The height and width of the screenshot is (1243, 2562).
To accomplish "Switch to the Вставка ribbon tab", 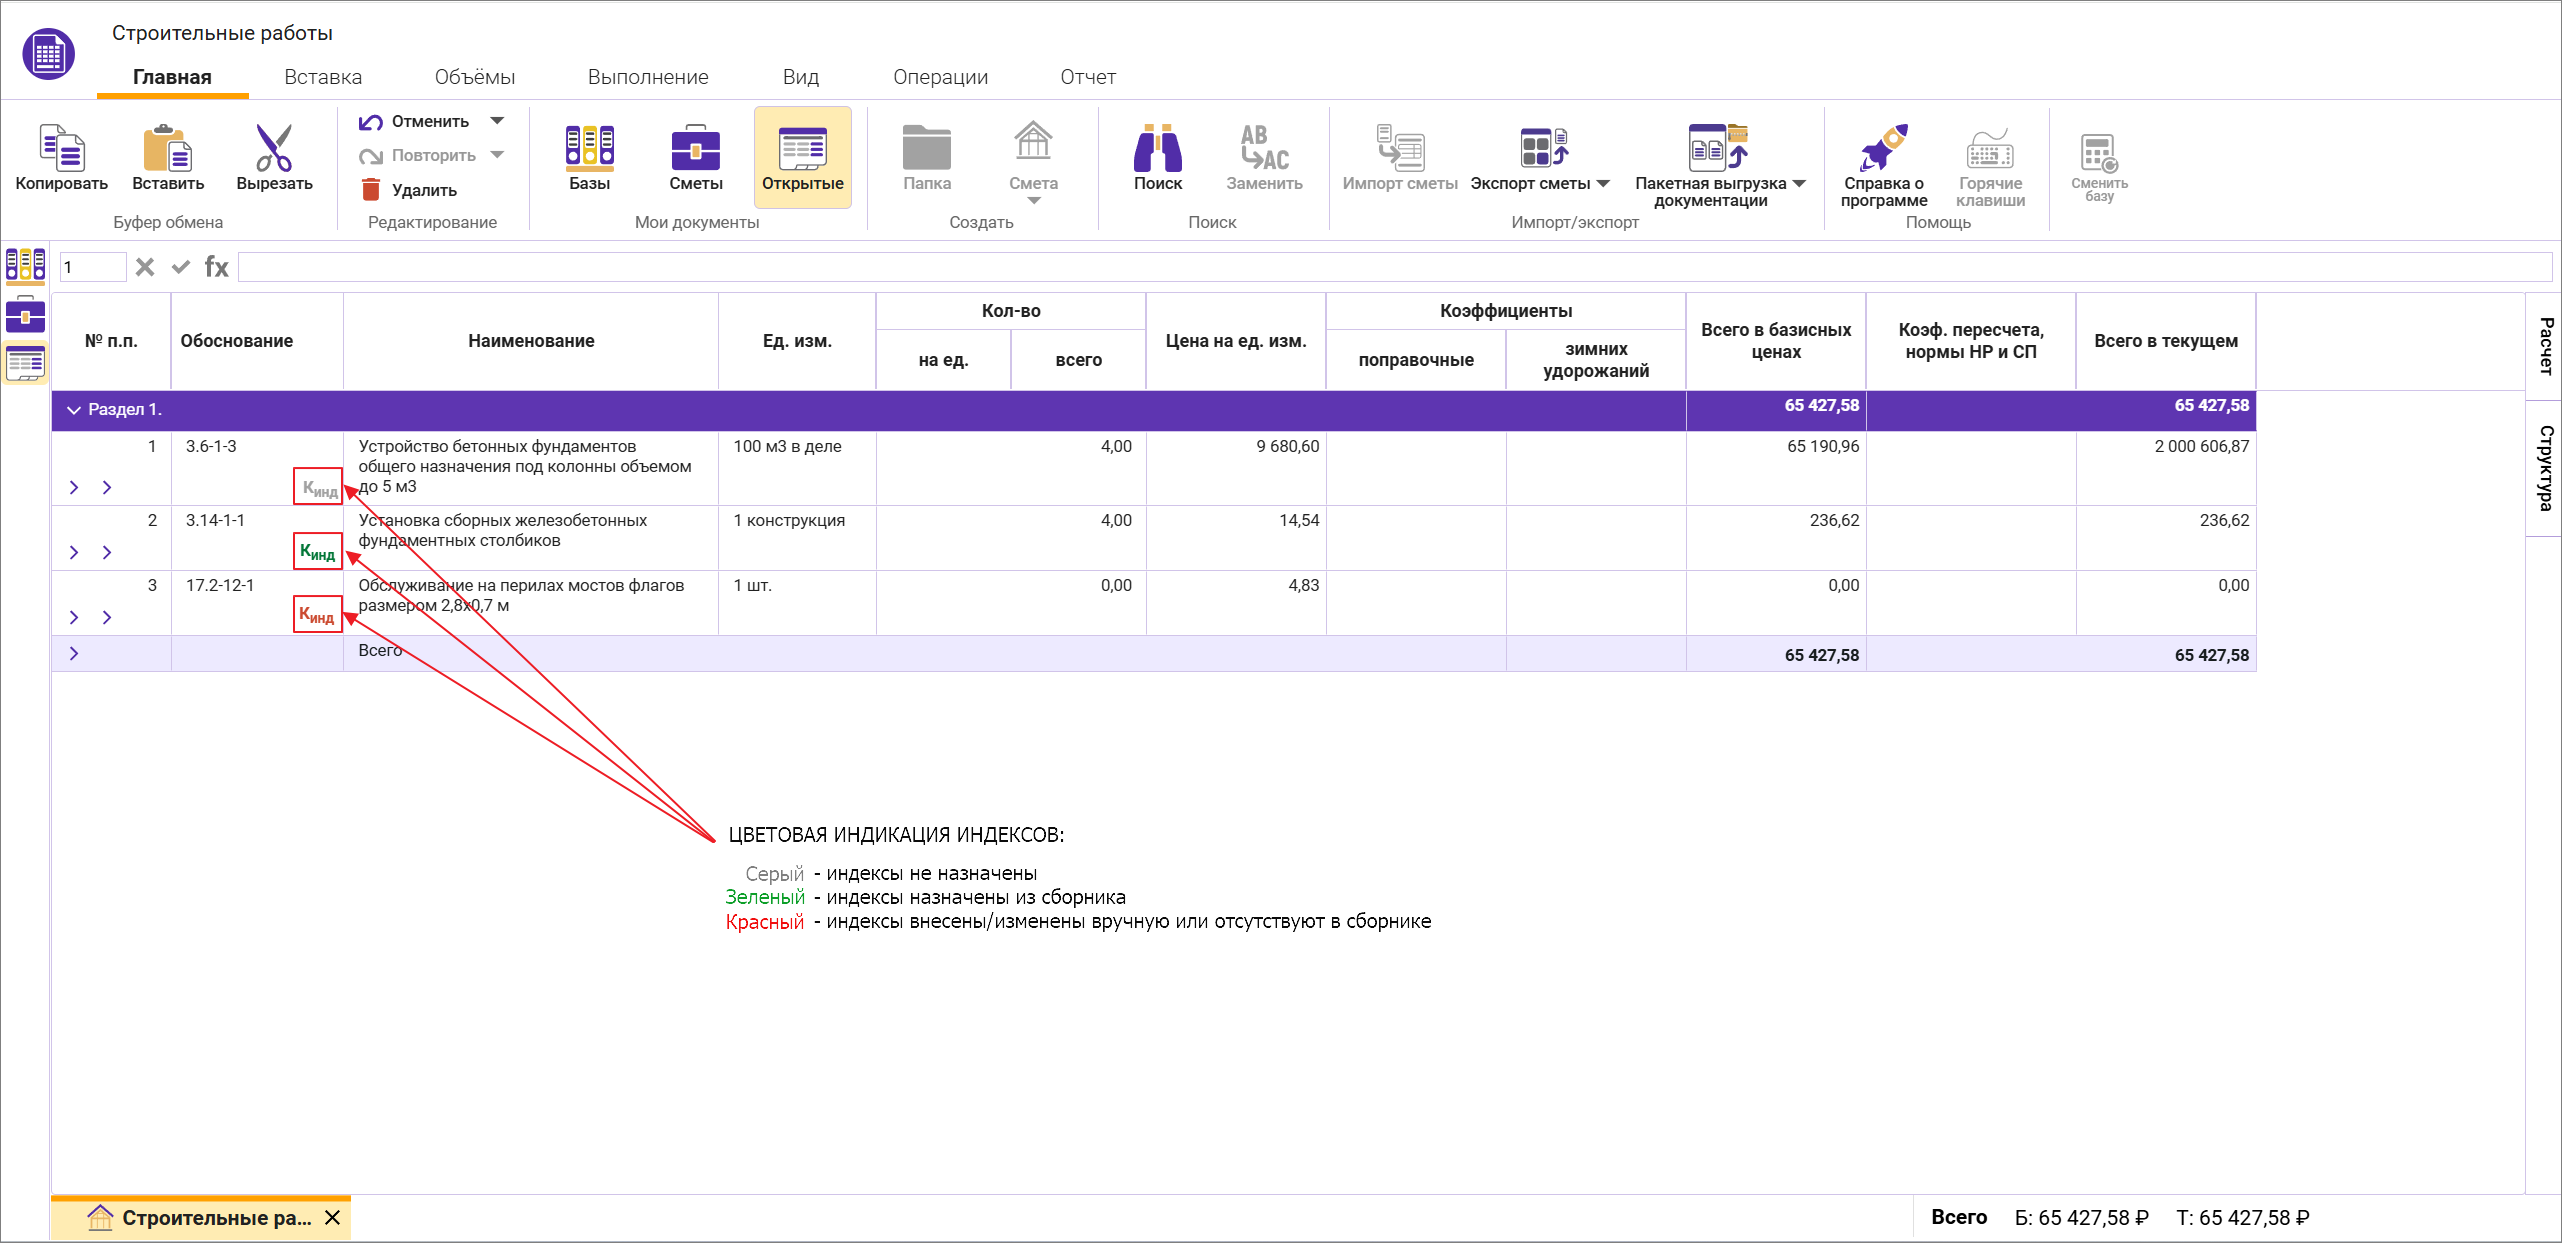I will [323, 77].
